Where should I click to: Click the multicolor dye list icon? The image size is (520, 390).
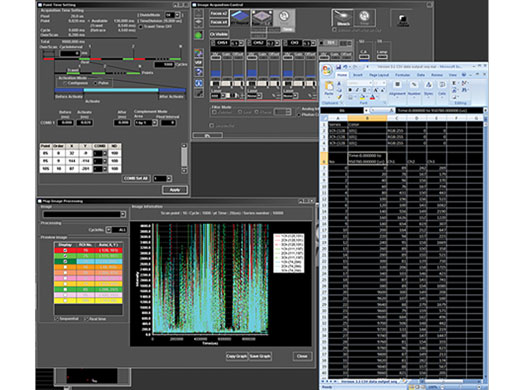click(199, 53)
